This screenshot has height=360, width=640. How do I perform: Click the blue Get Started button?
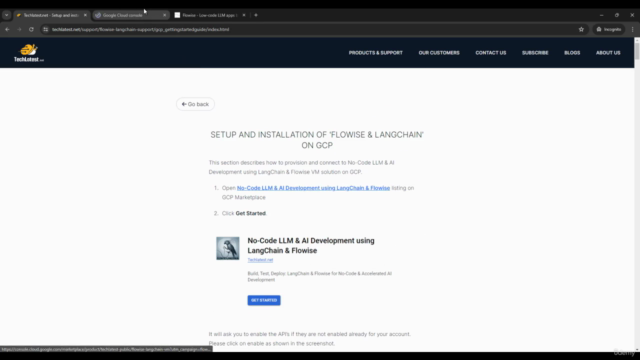pyautogui.click(x=264, y=300)
